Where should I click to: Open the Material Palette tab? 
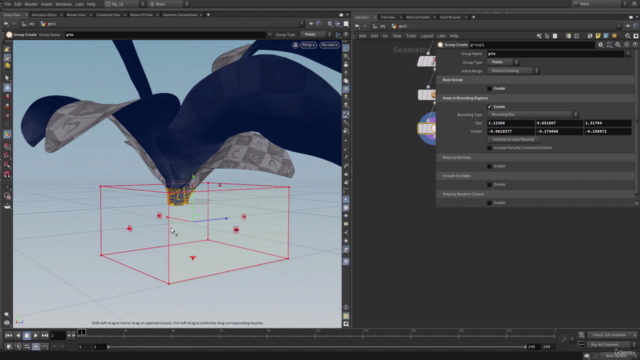tap(418, 17)
